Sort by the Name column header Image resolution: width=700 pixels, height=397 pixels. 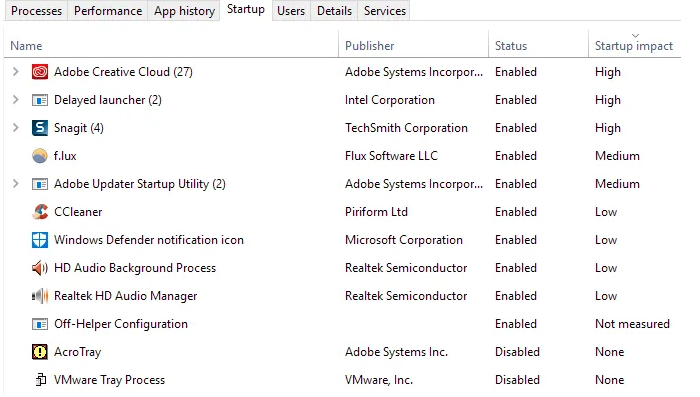click(x=171, y=46)
